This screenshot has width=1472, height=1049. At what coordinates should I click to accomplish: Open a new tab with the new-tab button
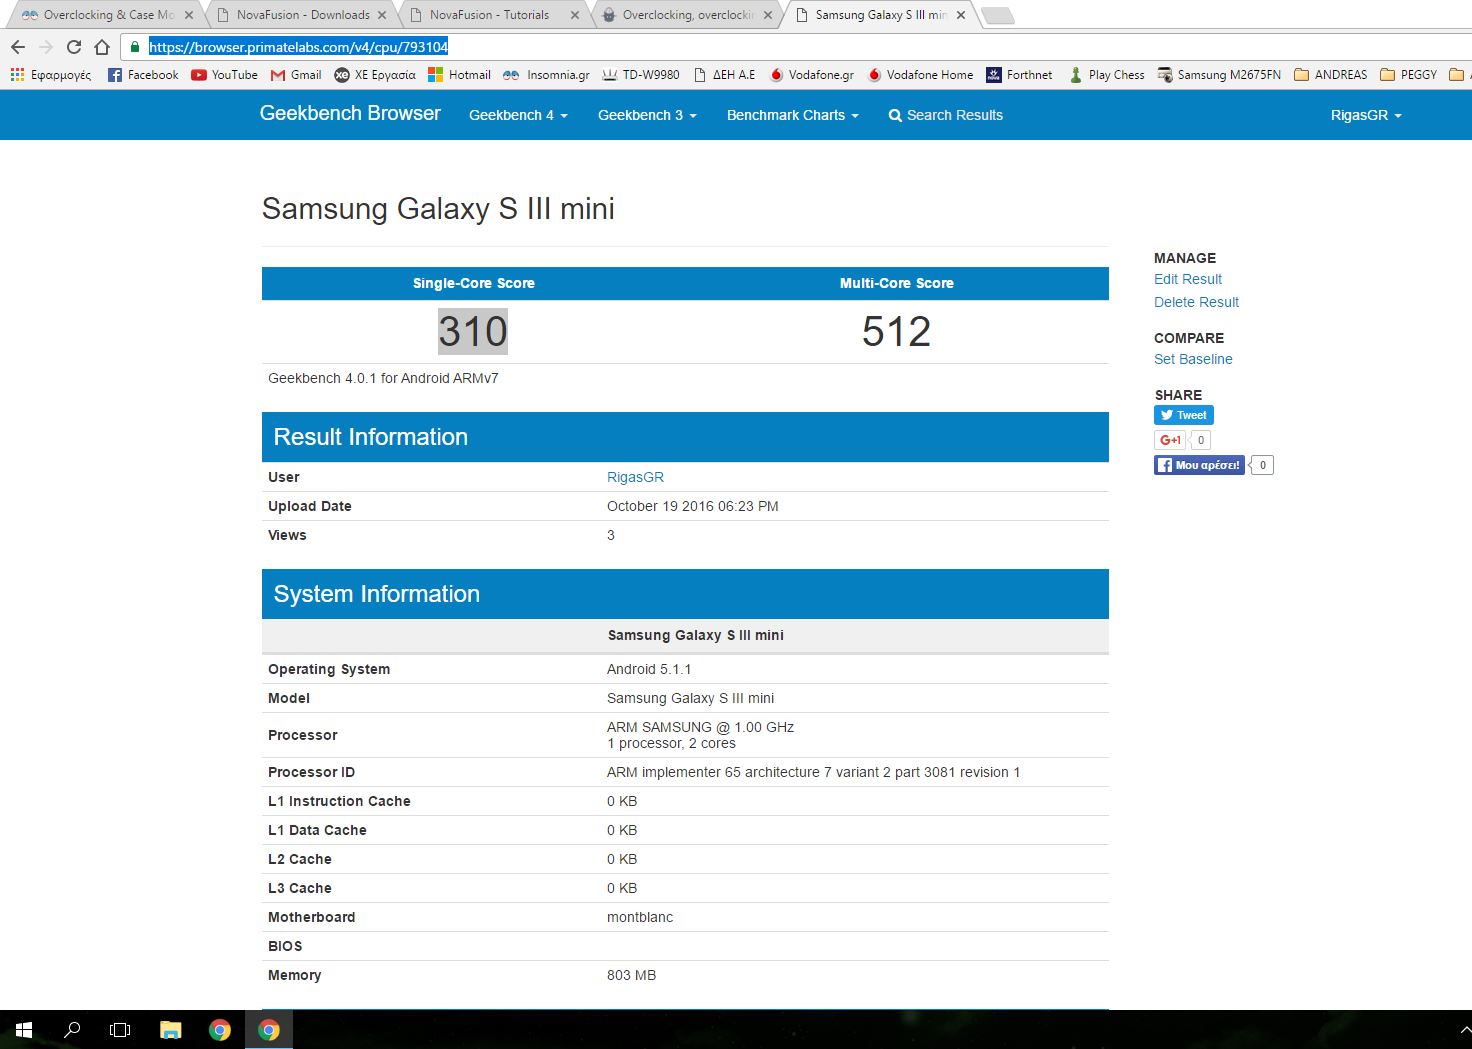pyautogui.click(x=997, y=15)
